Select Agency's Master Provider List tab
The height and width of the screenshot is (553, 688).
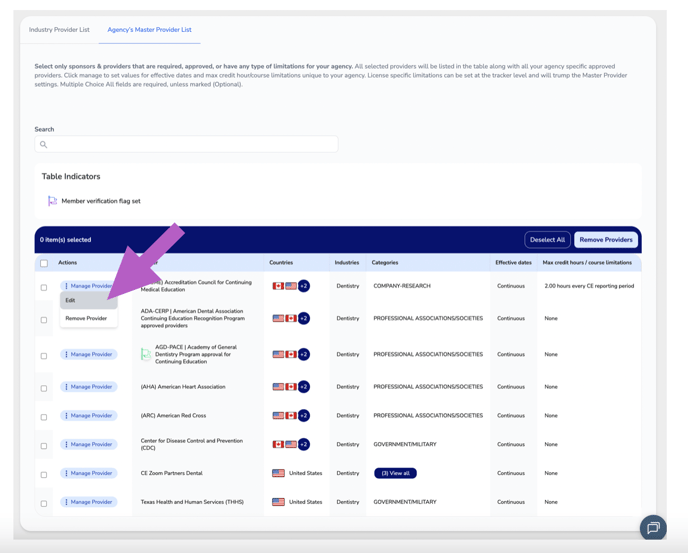click(x=150, y=30)
